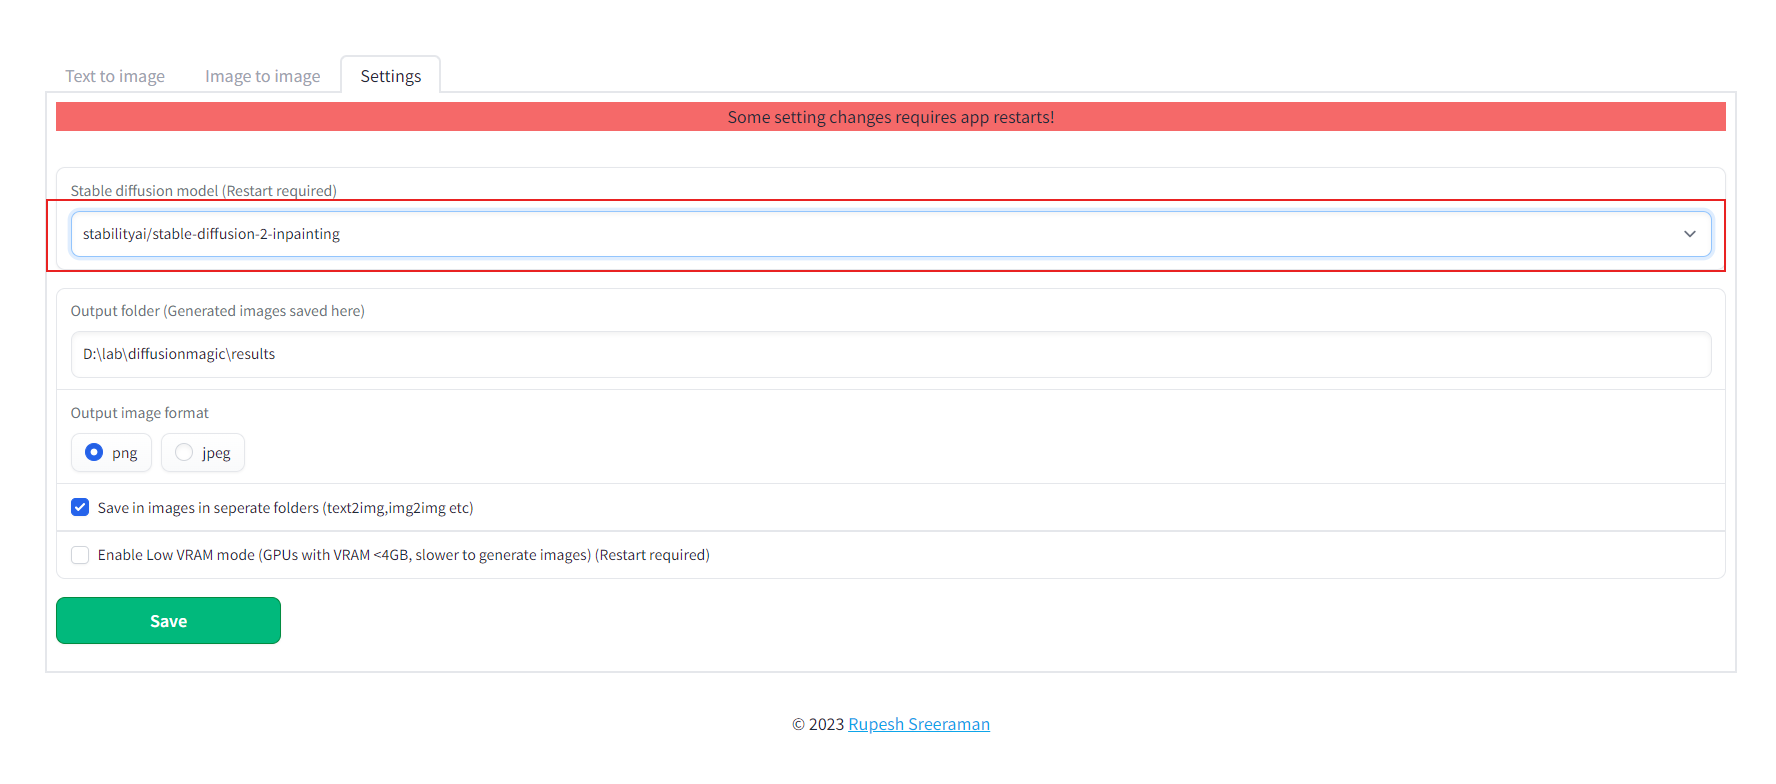Click the 'Output image format' label

140,413
